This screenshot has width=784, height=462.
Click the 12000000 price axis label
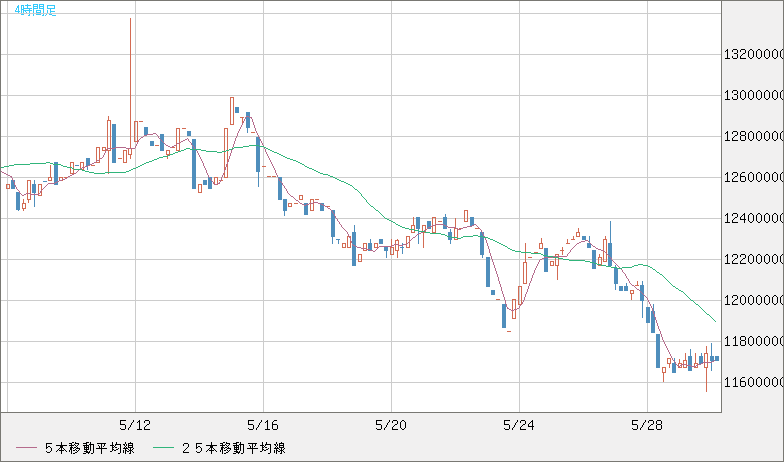[754, 300]
